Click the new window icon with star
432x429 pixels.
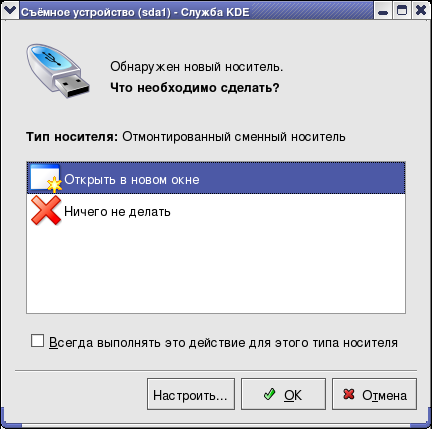[x=46, y=178]
